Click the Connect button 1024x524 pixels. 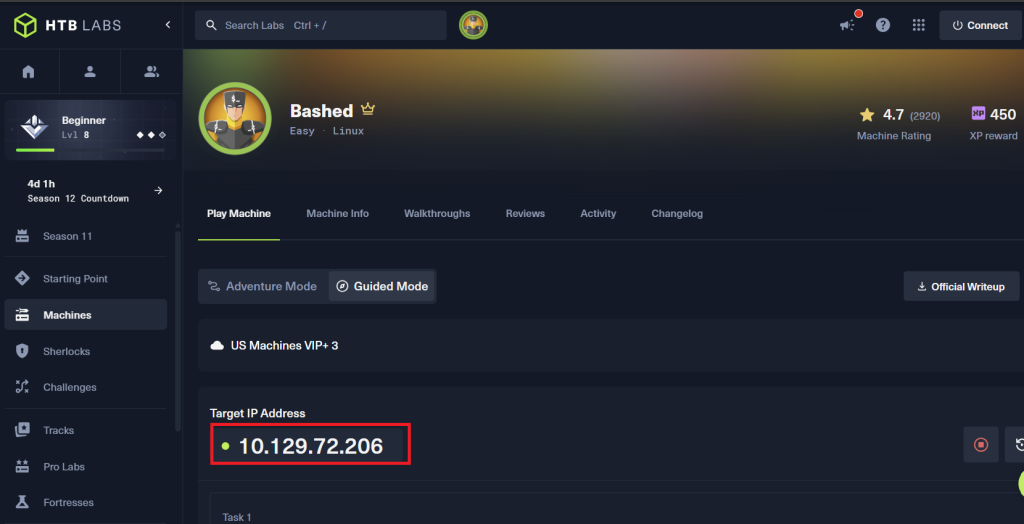(x=980, y=25)
